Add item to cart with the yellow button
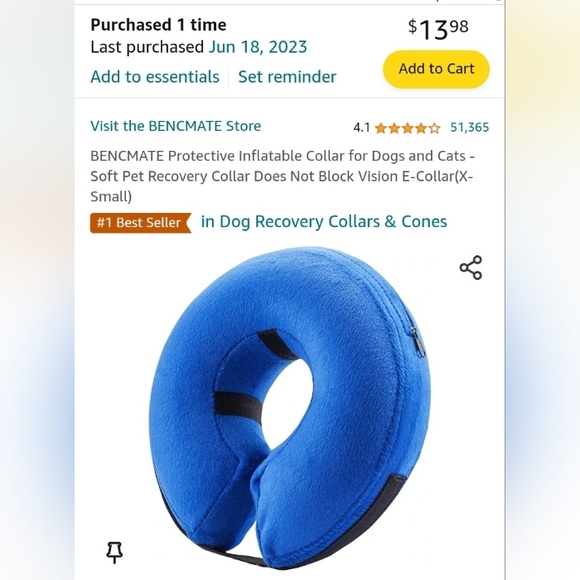The height and width of the screenshot is (580, 580). 436,69
